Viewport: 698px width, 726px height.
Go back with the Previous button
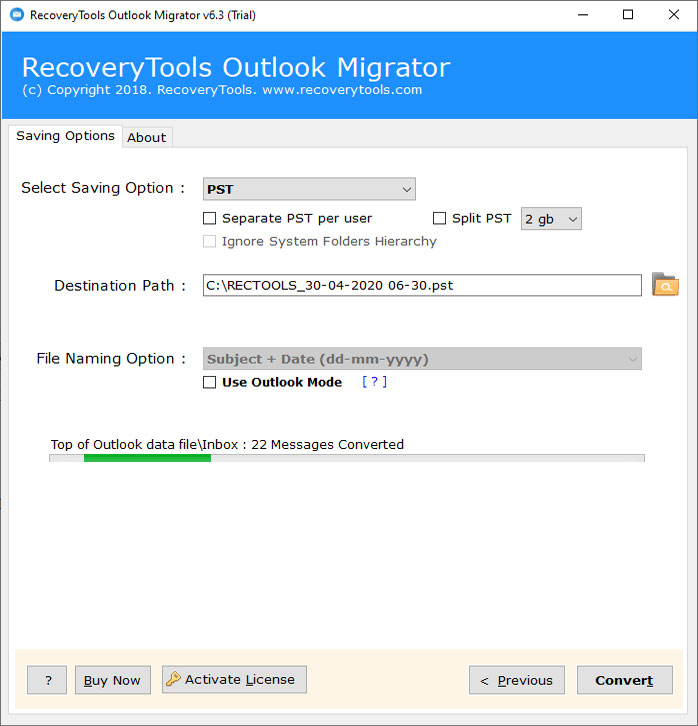point(517,680)
